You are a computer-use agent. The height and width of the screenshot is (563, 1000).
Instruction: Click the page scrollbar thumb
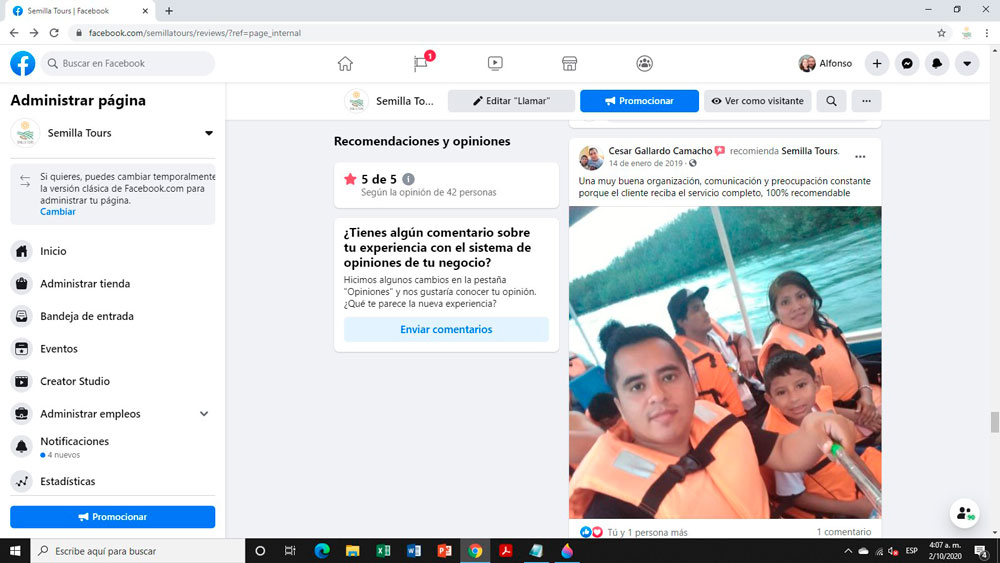(994, 422)
